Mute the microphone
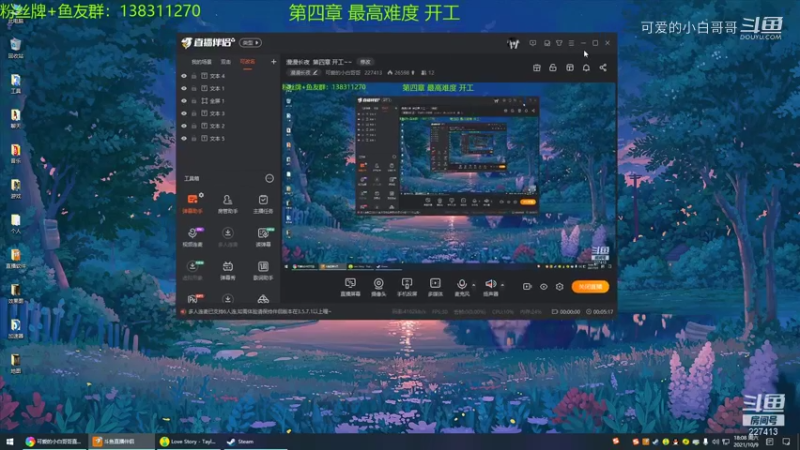This screenshot has height=450, width=800. click(462, 287)
